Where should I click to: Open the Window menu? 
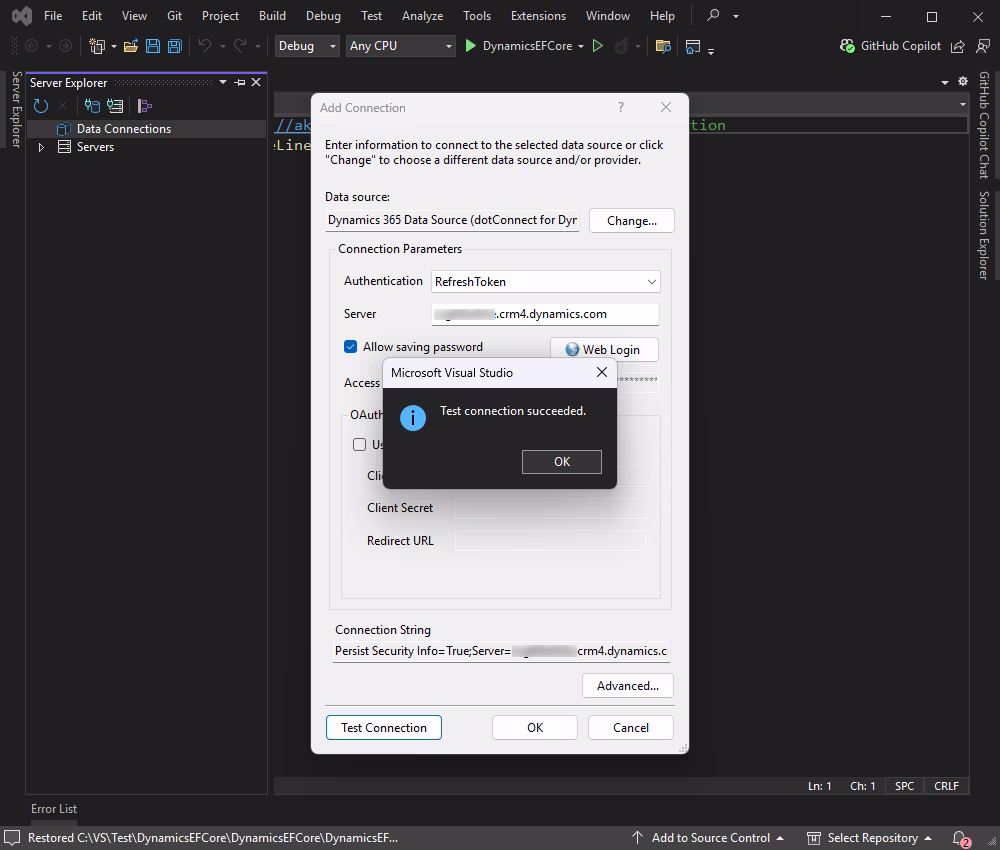pos(607,16)
